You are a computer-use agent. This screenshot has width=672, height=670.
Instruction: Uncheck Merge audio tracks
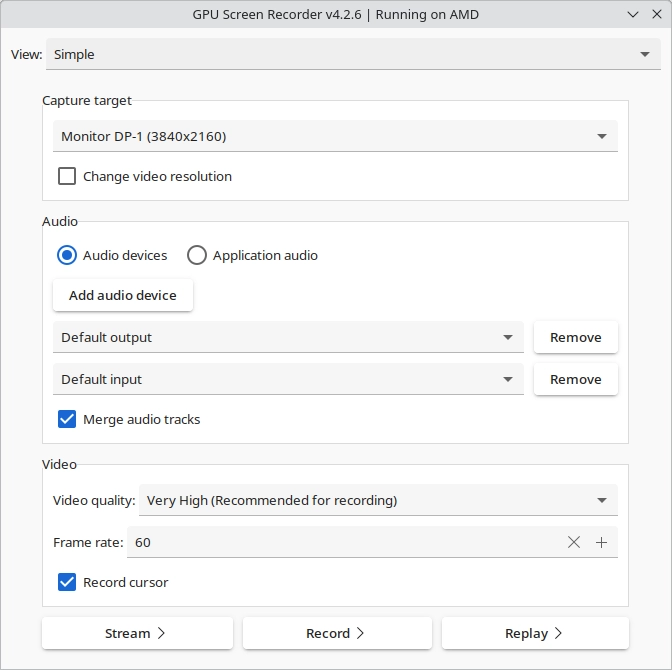pos(67,419)
